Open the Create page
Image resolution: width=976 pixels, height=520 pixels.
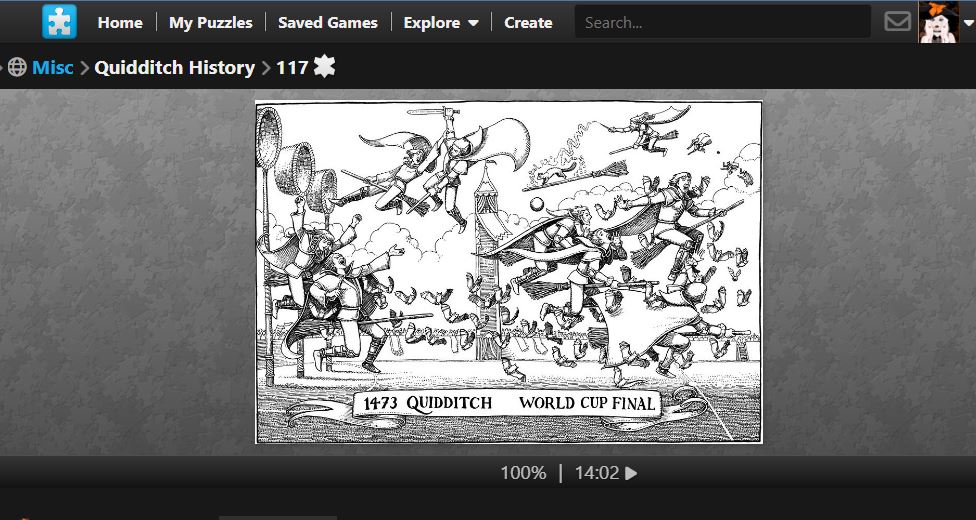528,22
